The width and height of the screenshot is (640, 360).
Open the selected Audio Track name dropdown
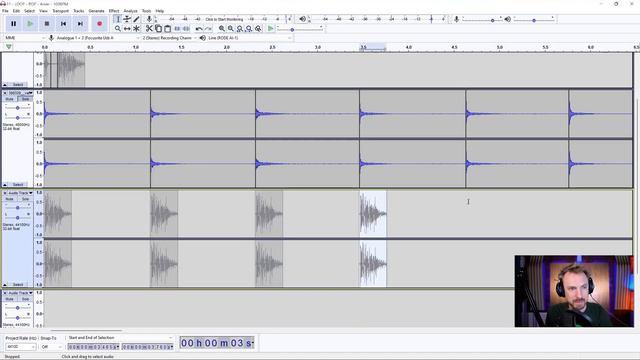(x=20, y=193)
